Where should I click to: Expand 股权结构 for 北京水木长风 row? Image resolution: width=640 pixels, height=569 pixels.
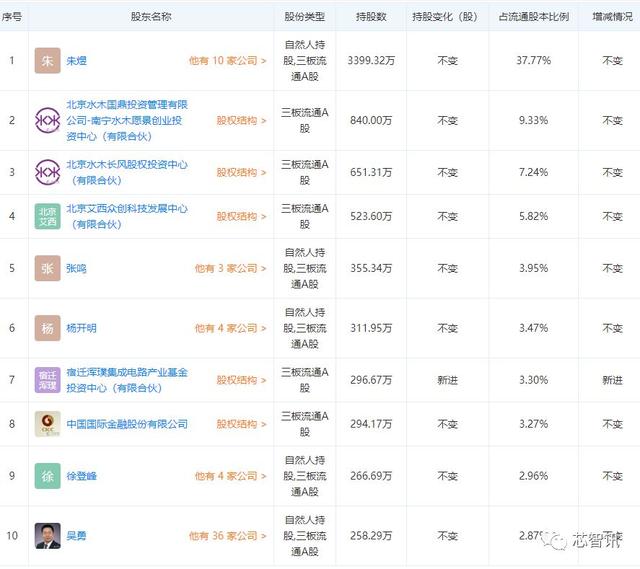[x=241, y=172]
